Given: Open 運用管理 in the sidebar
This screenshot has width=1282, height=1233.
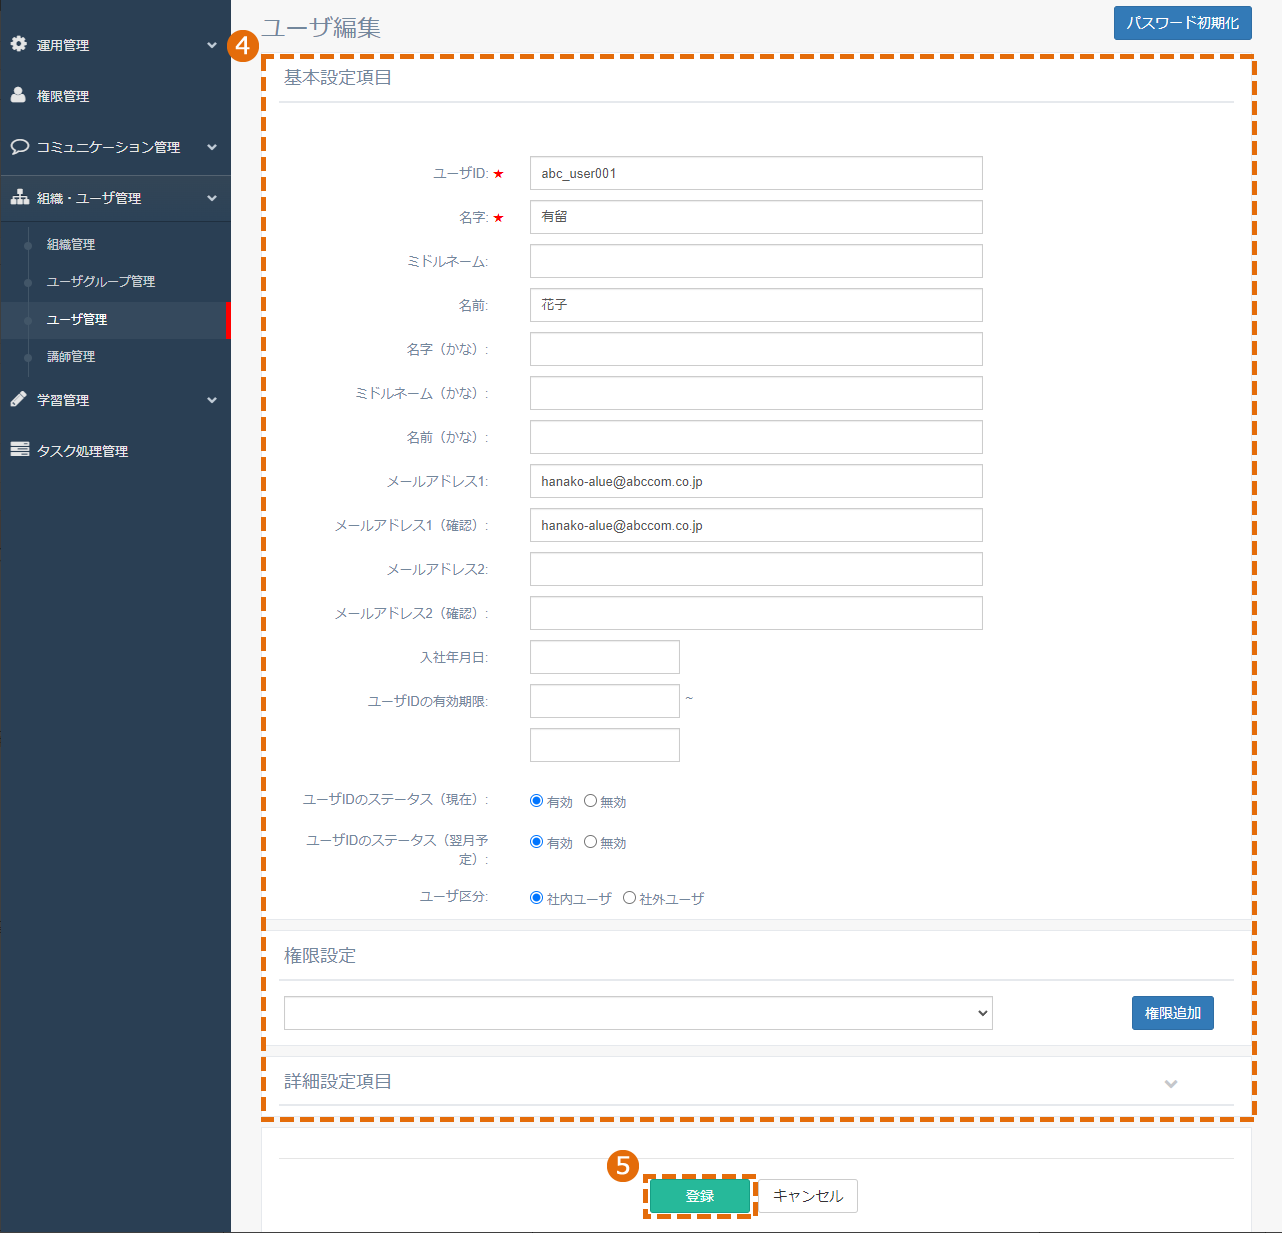Looking at the screenshot, I should (63, 45).
